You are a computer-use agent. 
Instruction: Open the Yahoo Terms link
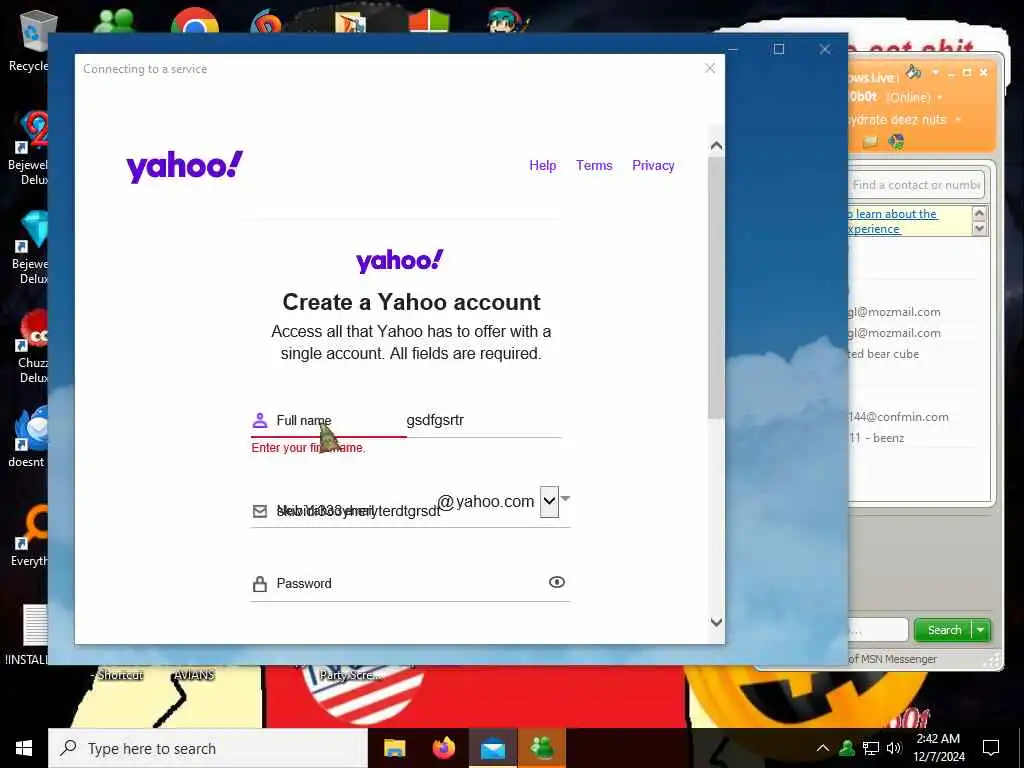pyautogui.click(x=594, y=165)
